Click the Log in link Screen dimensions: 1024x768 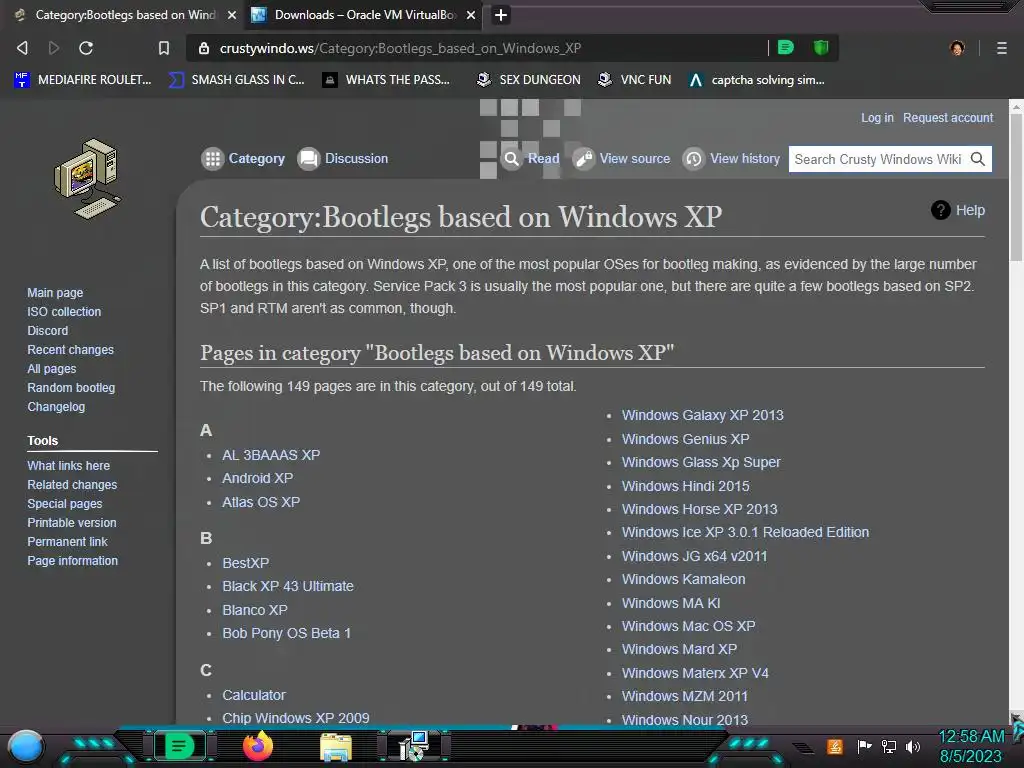coord(877,118)
